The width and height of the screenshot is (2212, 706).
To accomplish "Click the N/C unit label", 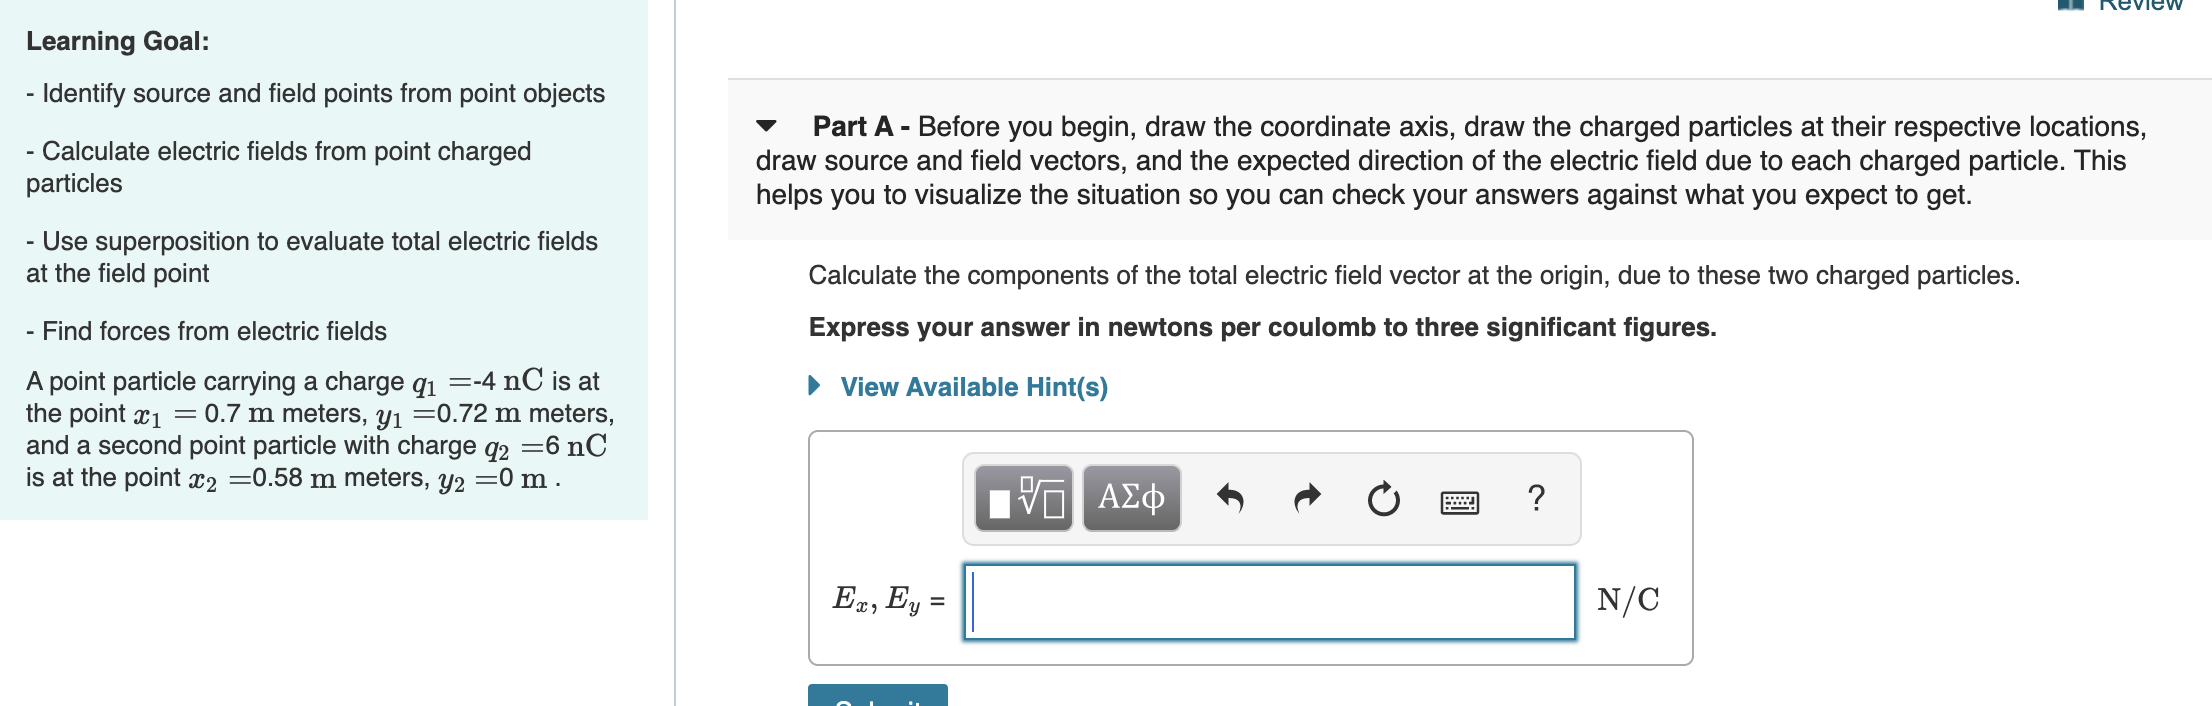I will 1630,601.
